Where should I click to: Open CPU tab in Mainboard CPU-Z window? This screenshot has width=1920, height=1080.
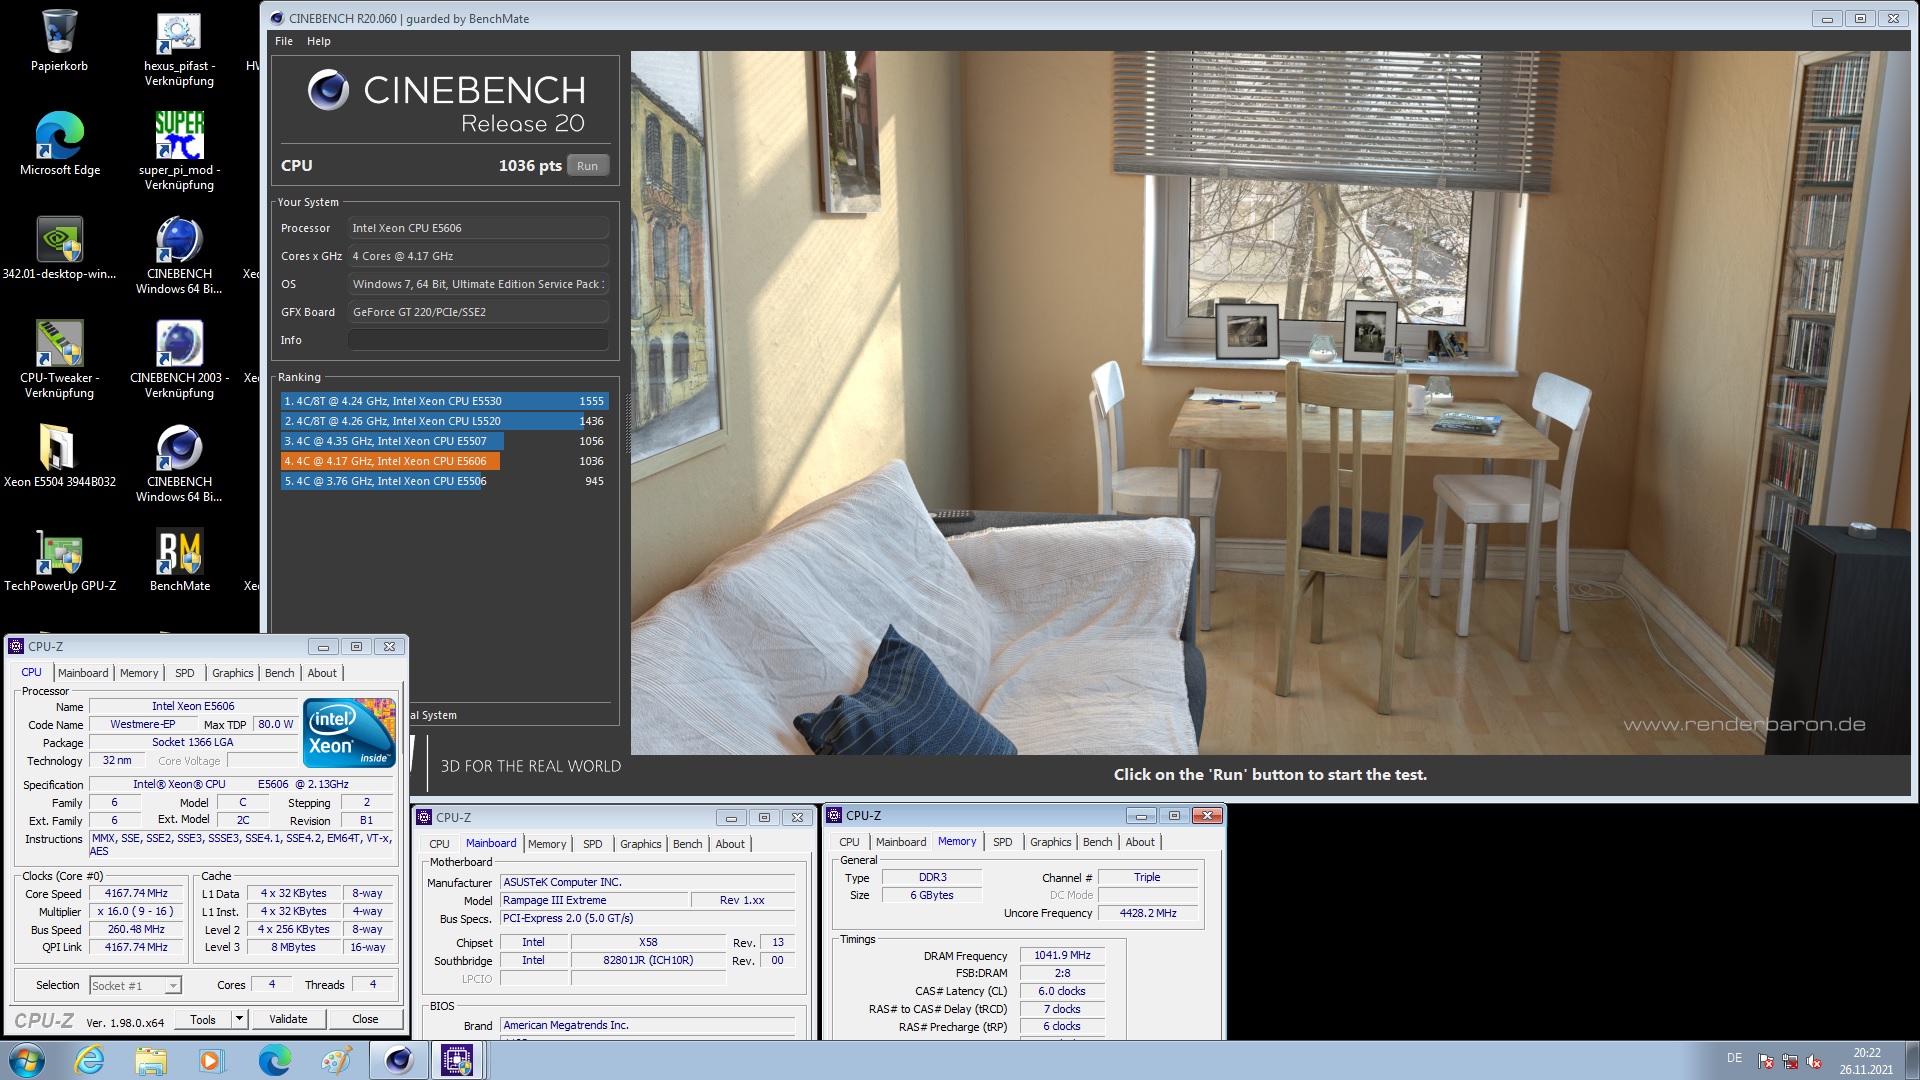(x=439, y=844)
